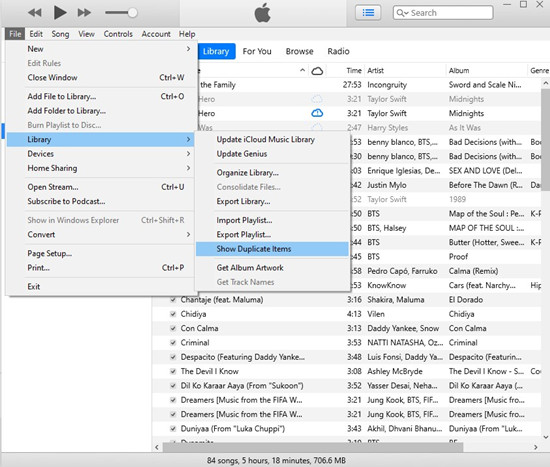Open the Edit menu
Viewport: 550px width, 467px height.
click(x=36, y=34)
